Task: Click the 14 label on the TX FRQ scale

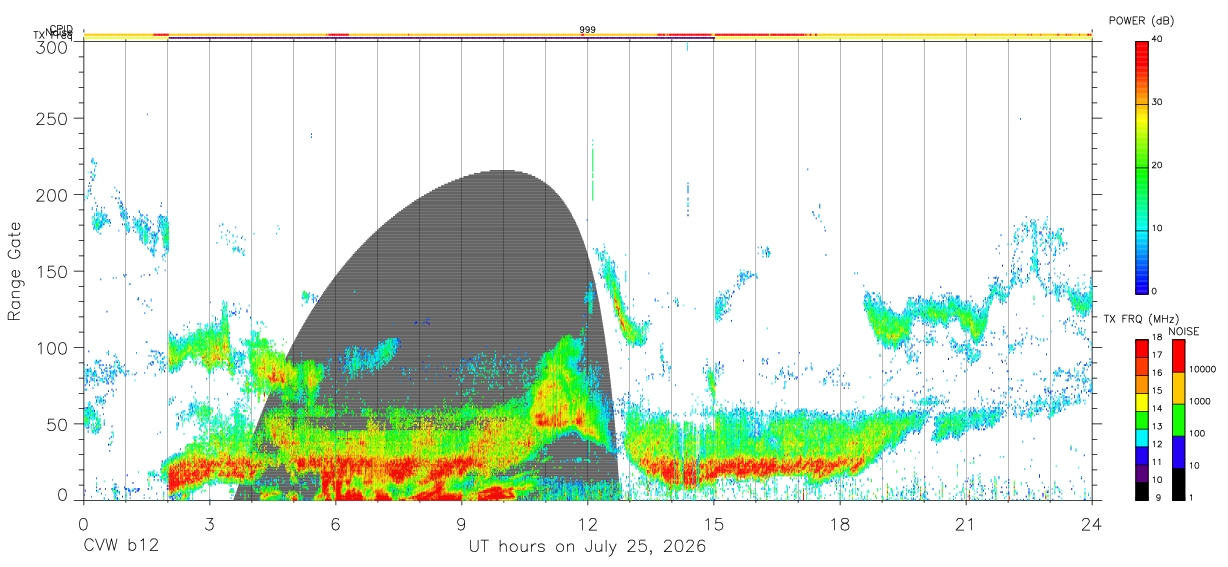Action: [x=1157, y=409]
